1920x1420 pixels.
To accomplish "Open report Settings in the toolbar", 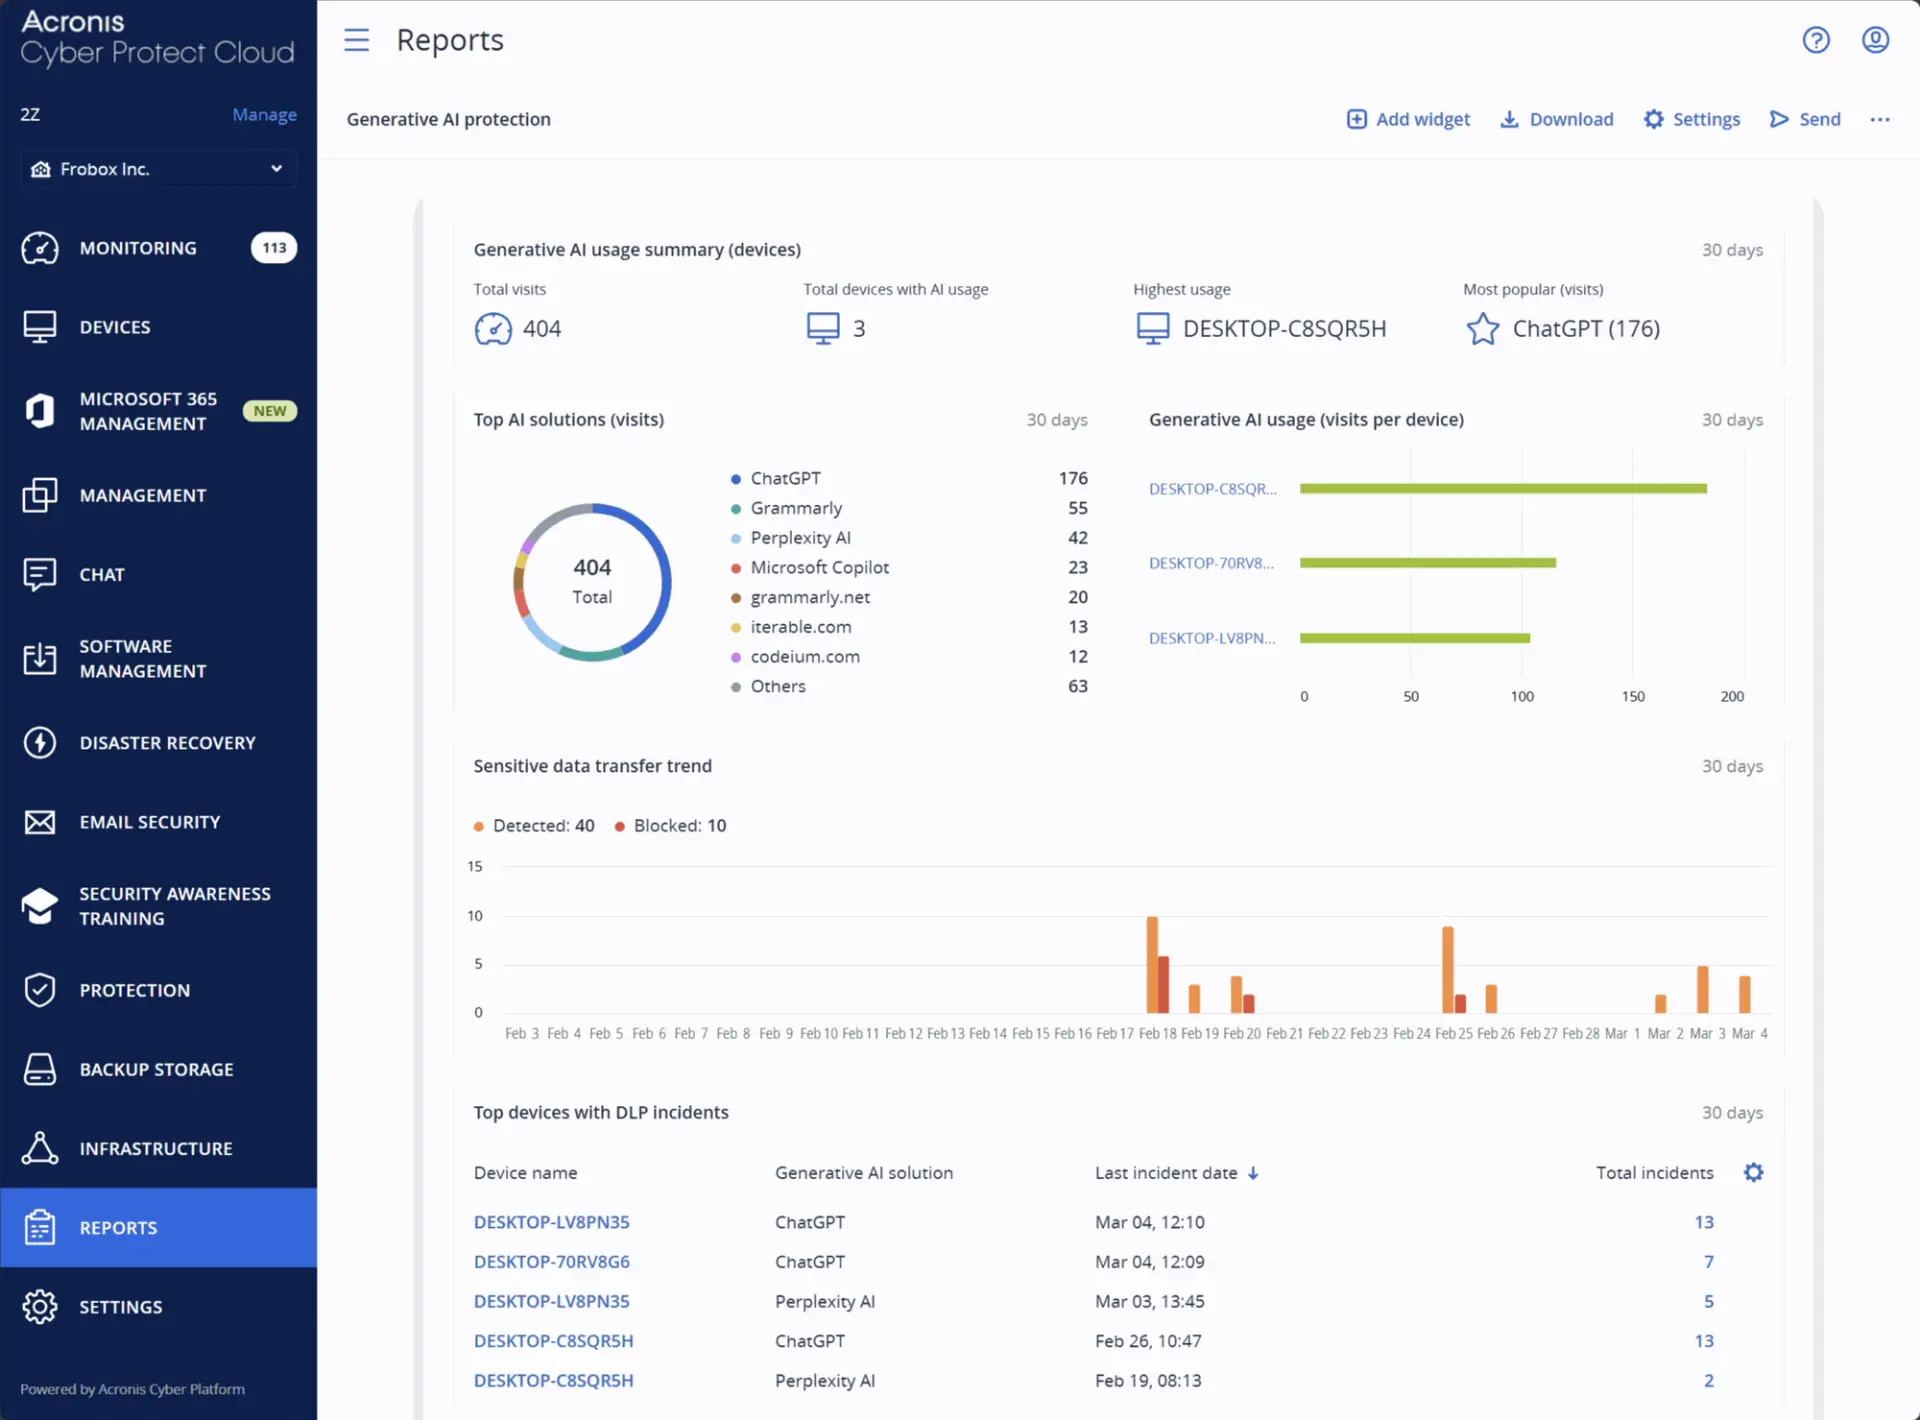I will (x=1692, y=119).
